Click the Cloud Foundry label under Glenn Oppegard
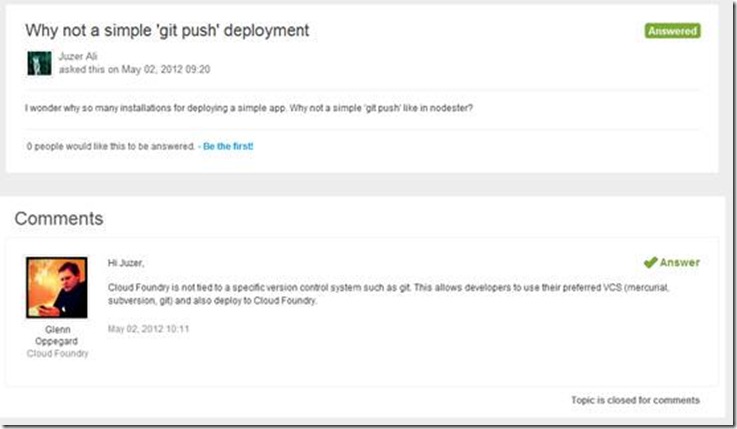Viewport: 737px width, 429px height. point(57,353)
